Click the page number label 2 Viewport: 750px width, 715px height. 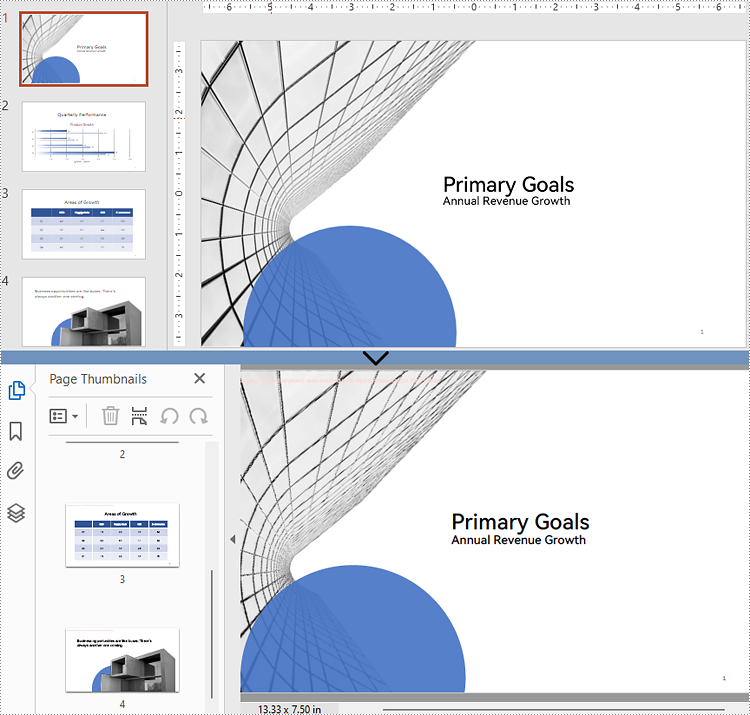coord(122,454)
